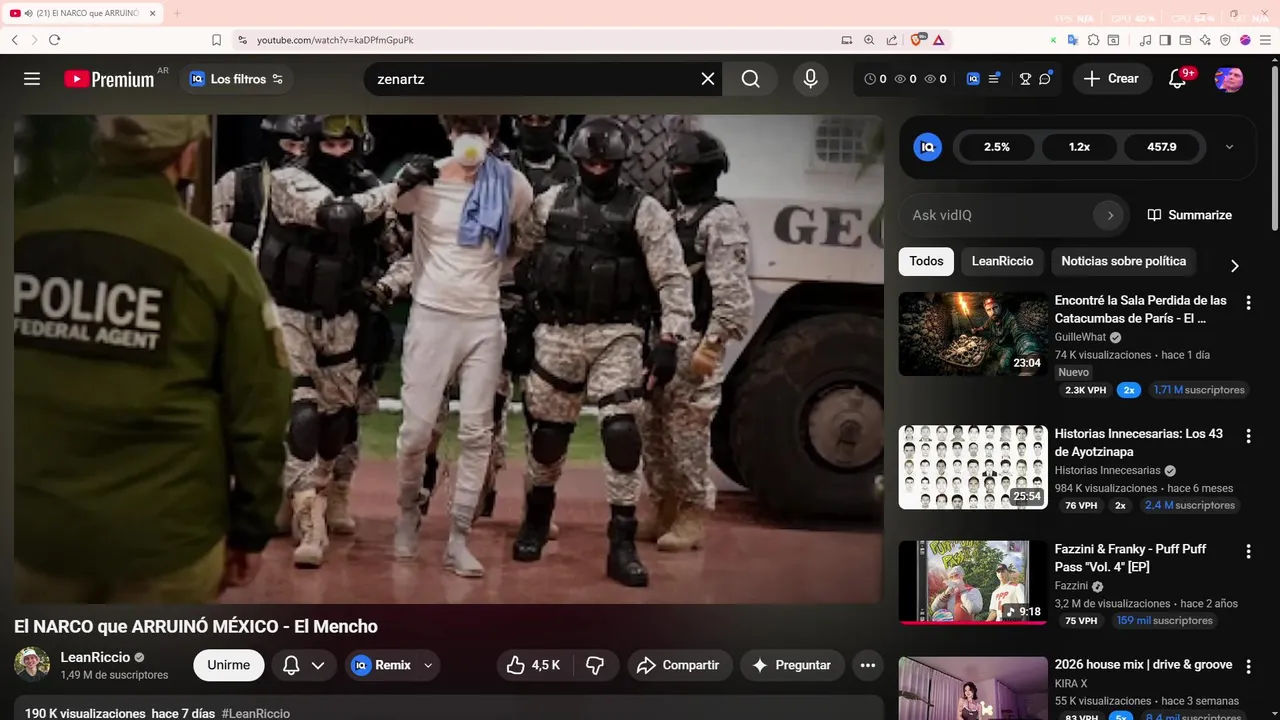Click Compartir share button

click(x=680, y=665)
